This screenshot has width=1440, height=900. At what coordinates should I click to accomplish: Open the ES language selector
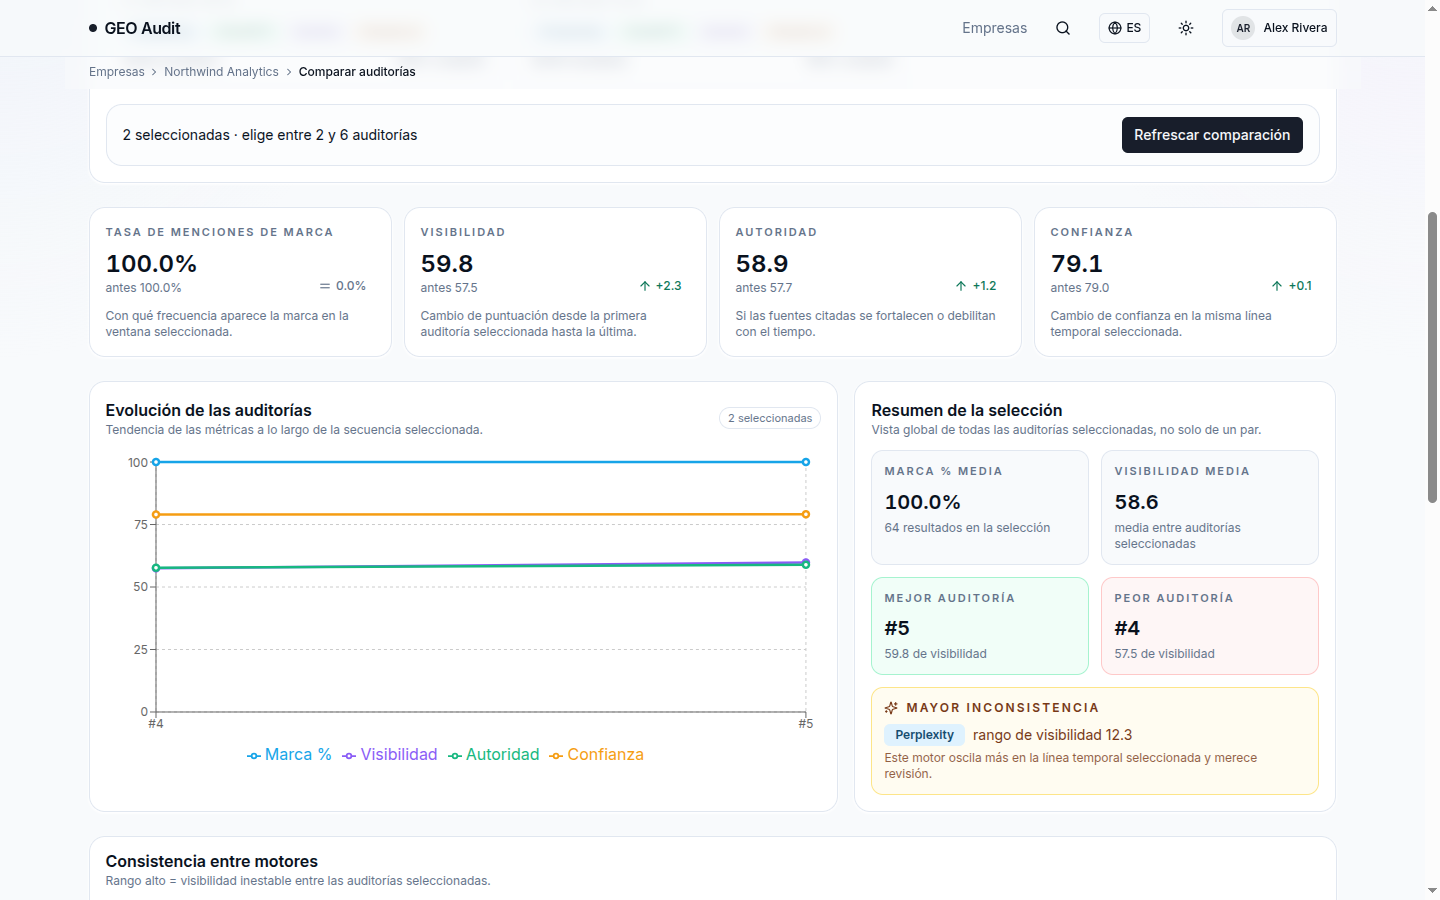[1125, 28]
